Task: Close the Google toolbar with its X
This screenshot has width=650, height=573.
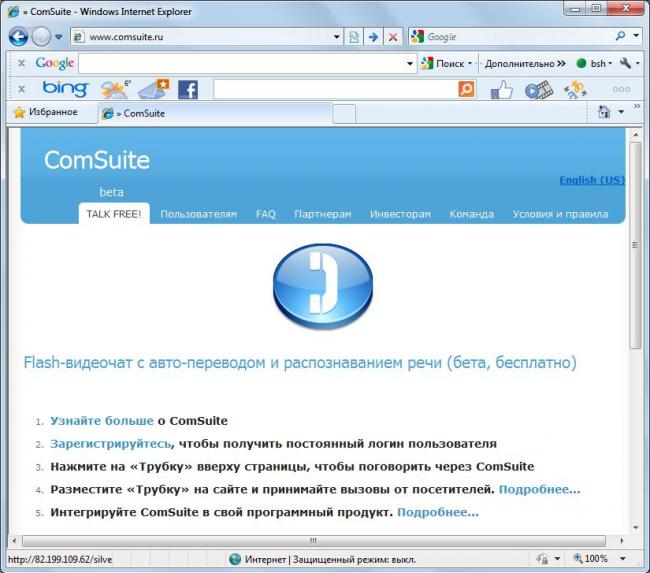Action: tap(22, 63)
